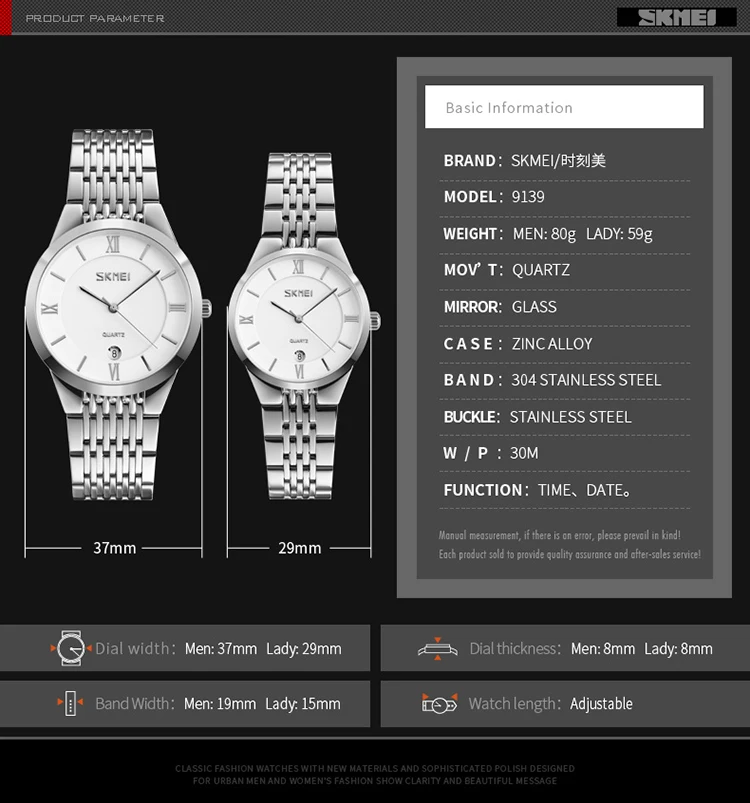Click Band Width Lady: 15mm value

pos(303,704)
